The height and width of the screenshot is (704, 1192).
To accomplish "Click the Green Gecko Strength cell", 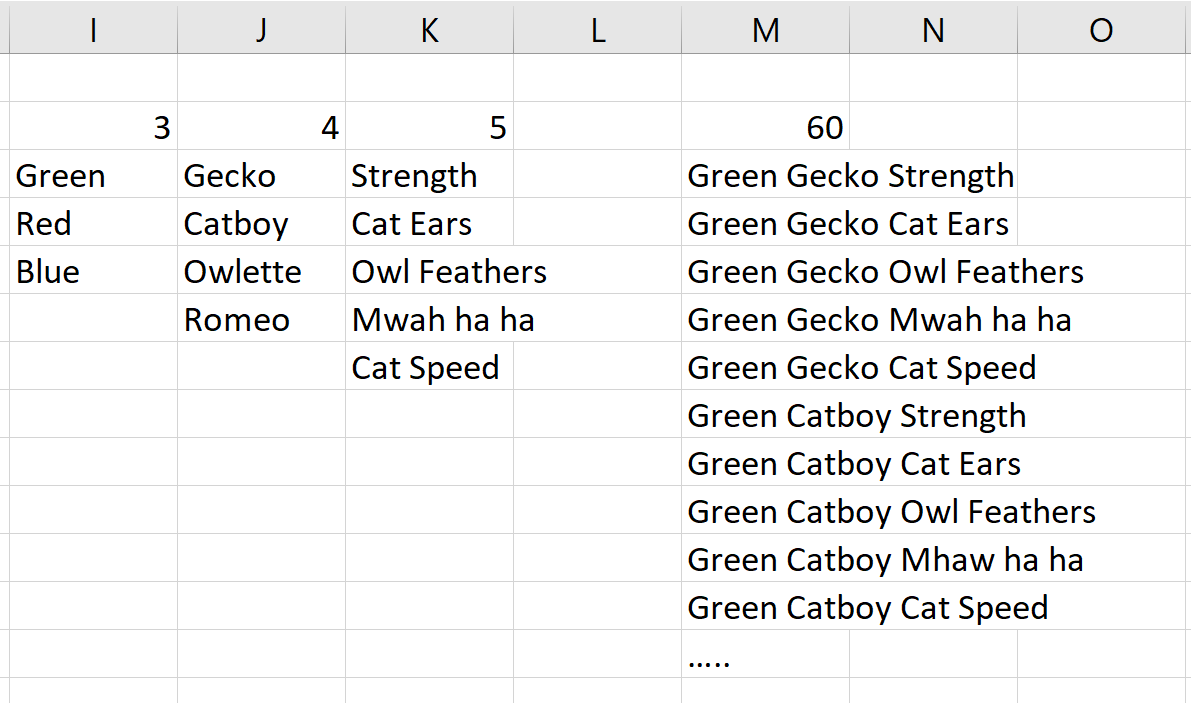I will (766, 175).
